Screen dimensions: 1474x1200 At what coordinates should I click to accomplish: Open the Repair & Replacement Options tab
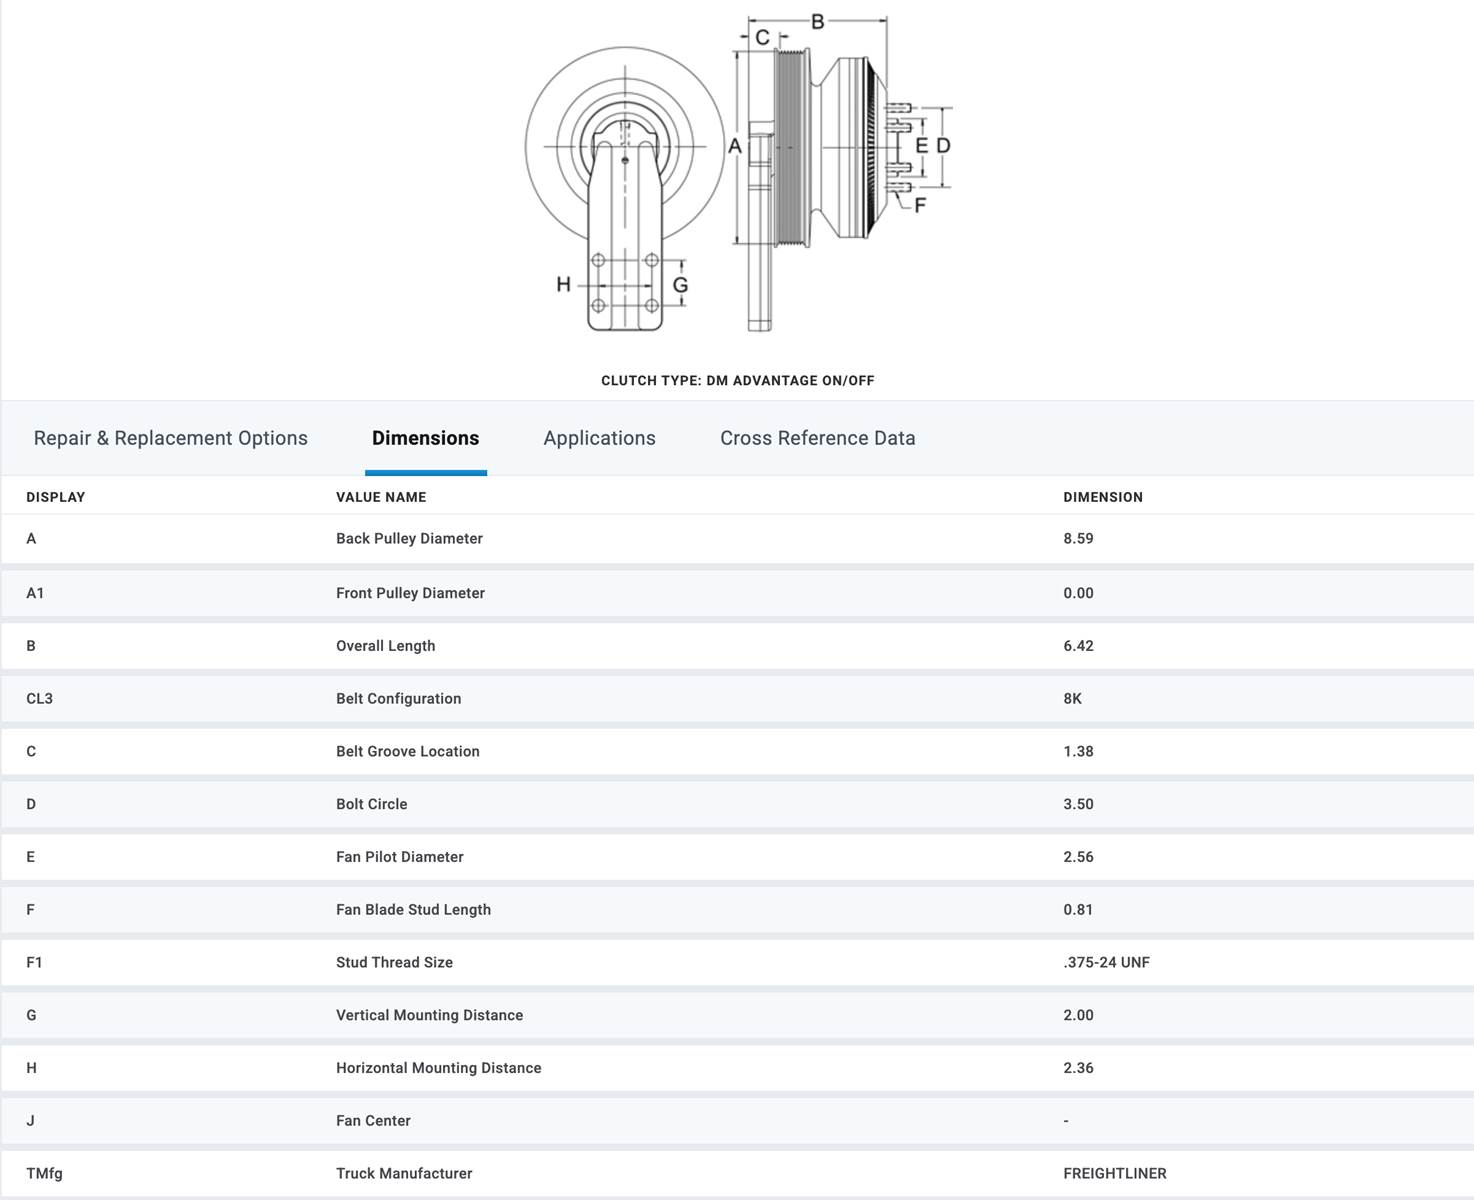click(x=170, y=438)
